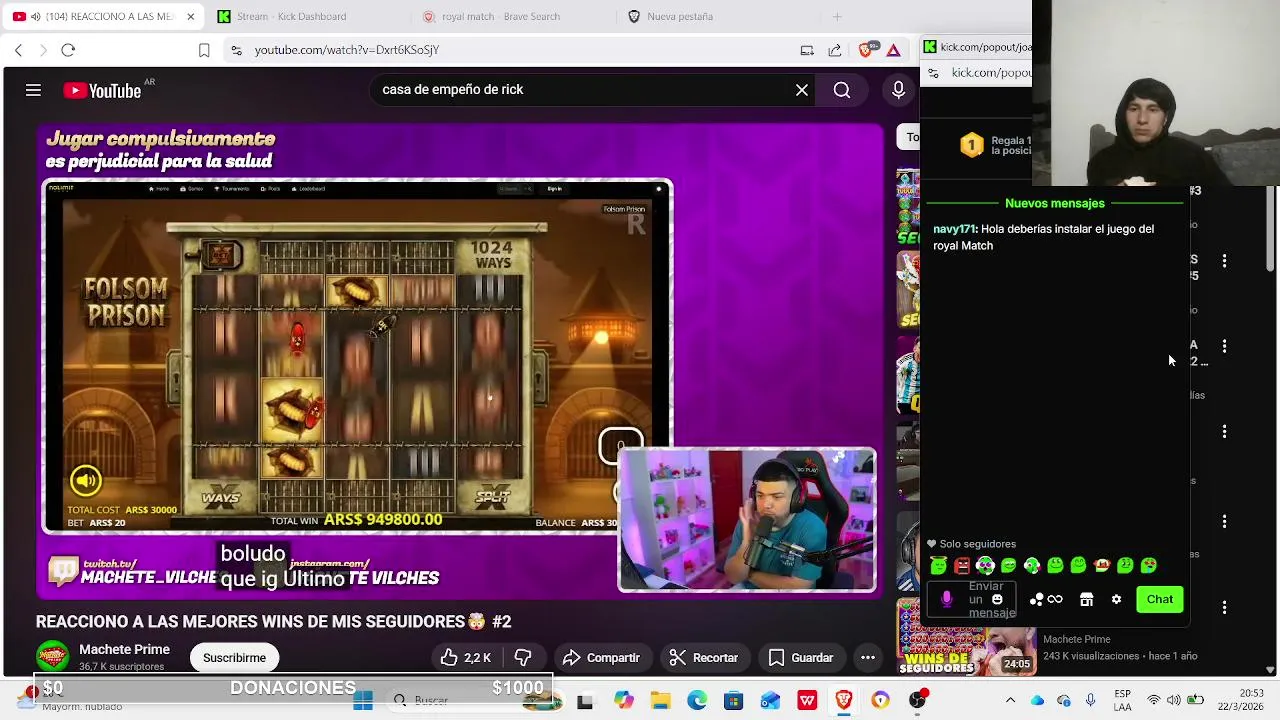Go to the YouTube home logo
This screenshot has height=720, width=1280.
point(103,91)
